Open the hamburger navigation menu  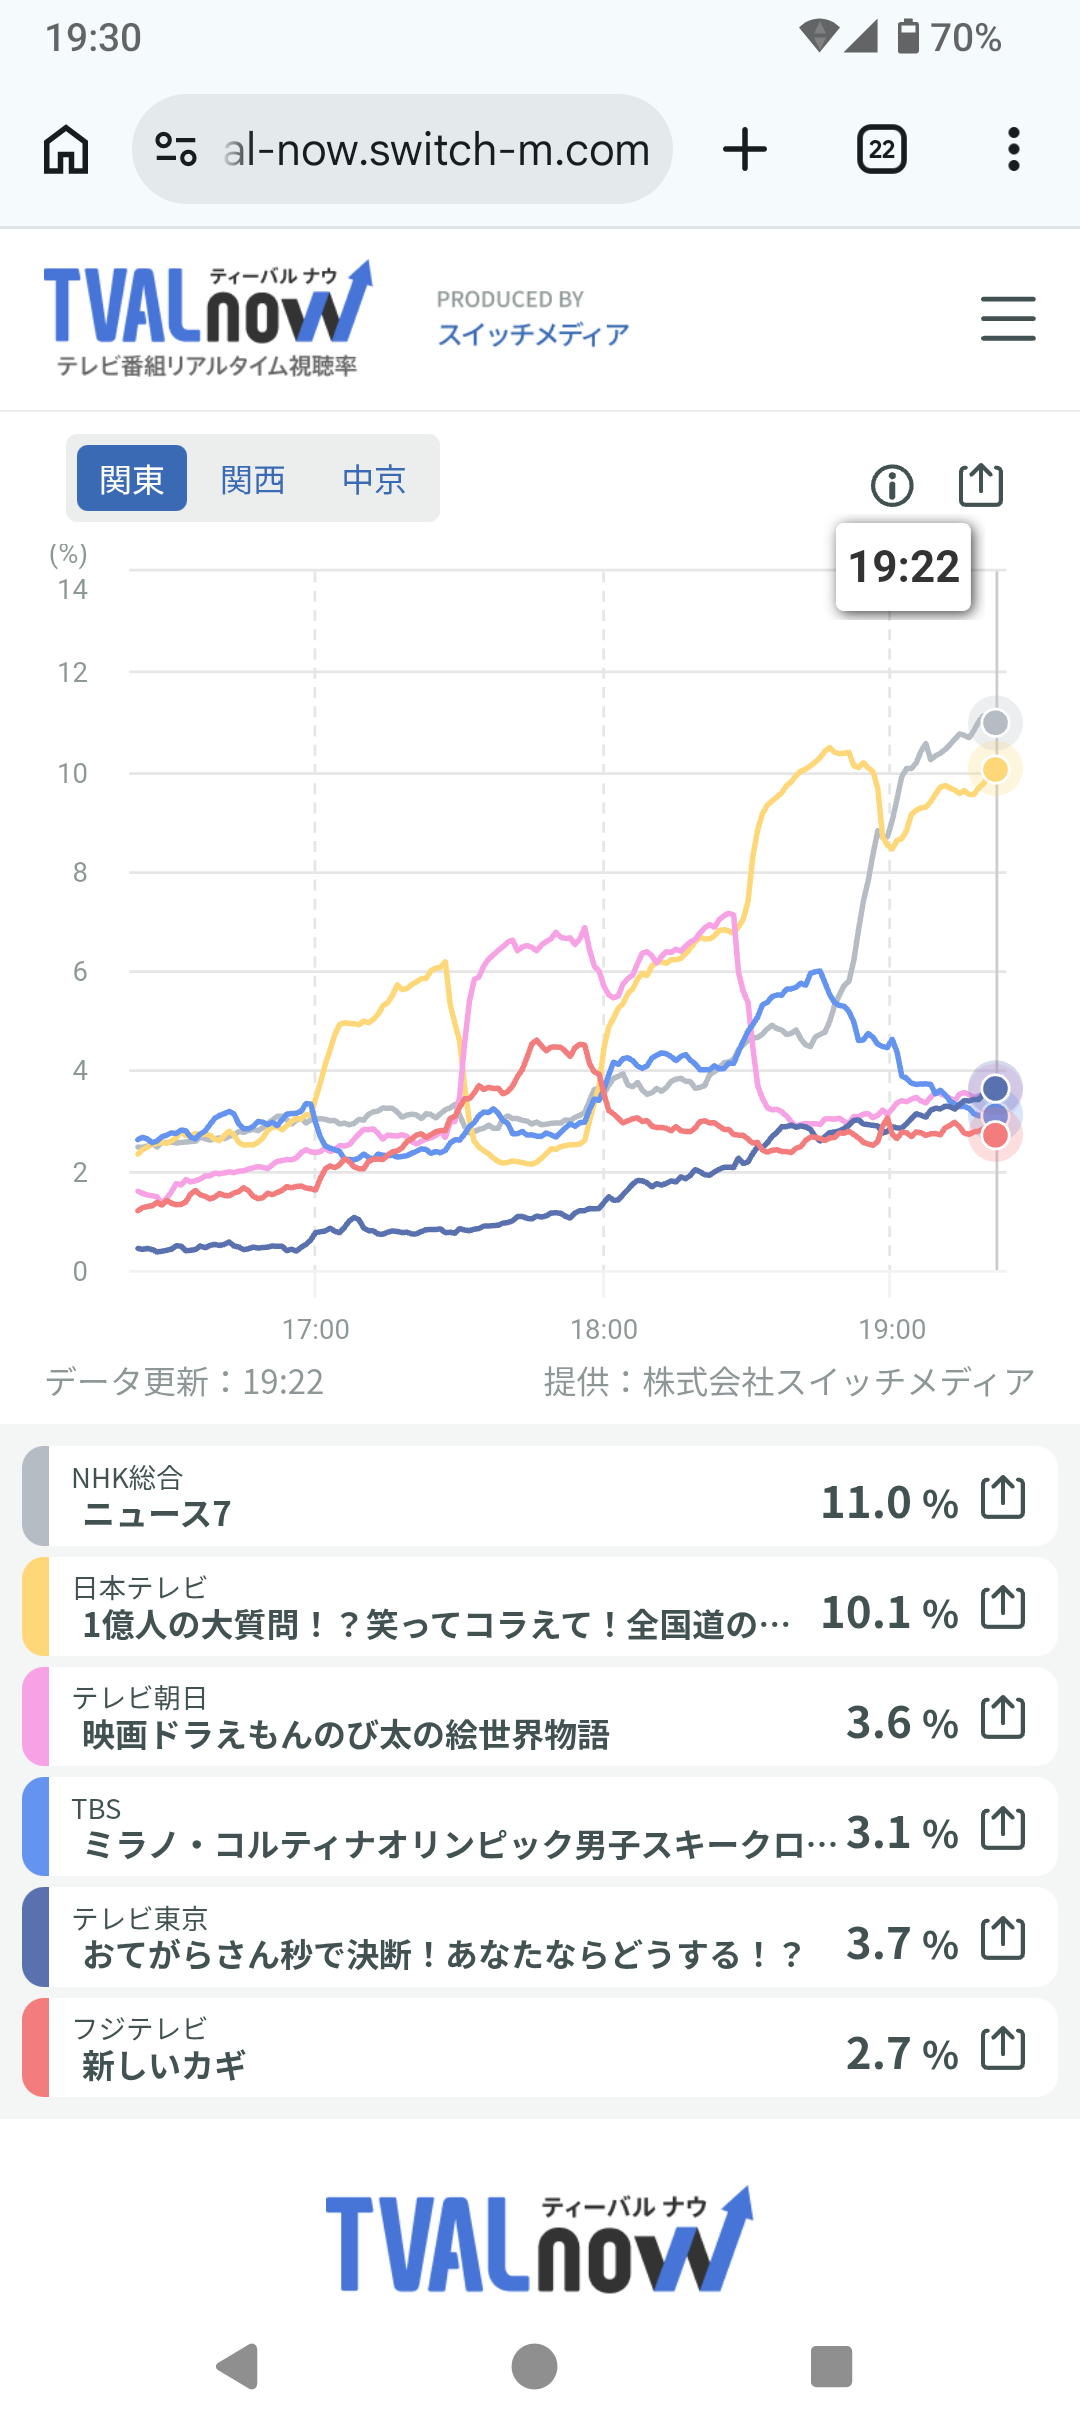[x=1007, y=319]
